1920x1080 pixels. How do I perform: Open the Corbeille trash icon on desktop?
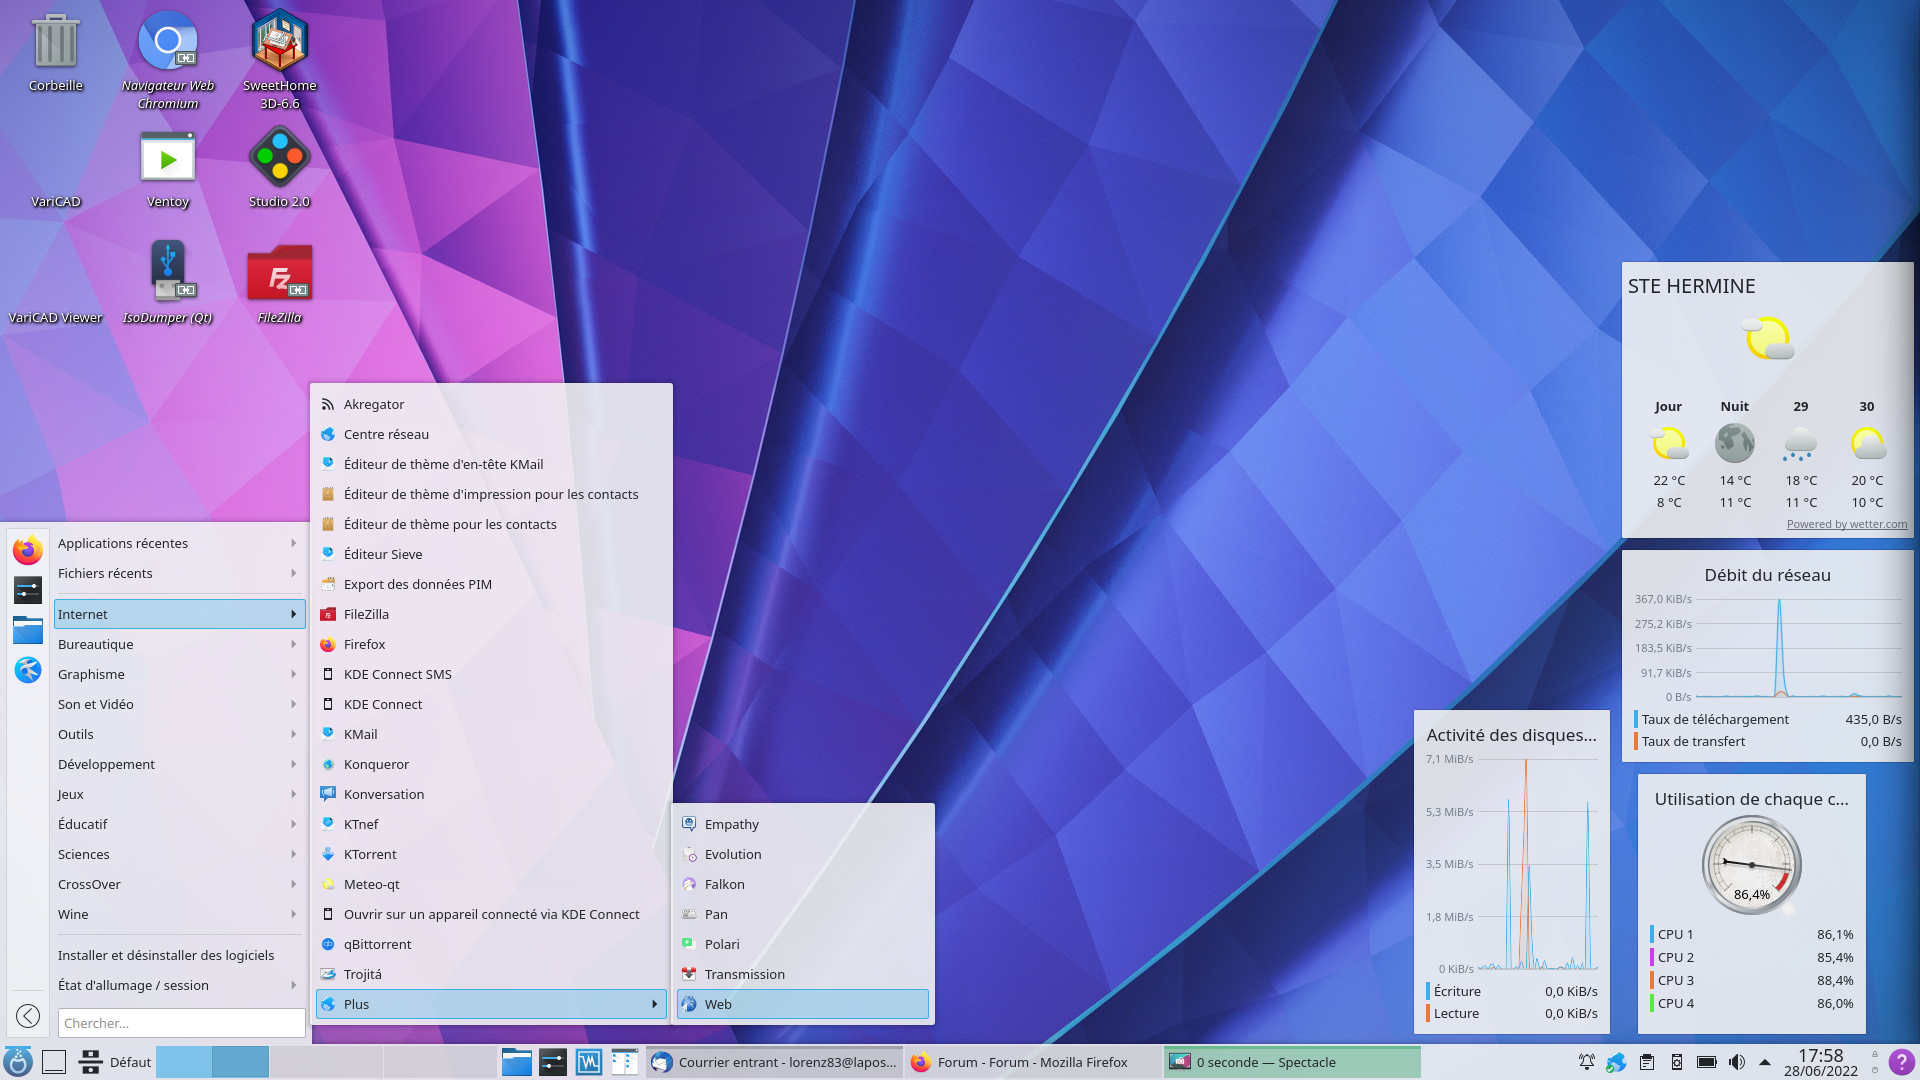point(56,52)
